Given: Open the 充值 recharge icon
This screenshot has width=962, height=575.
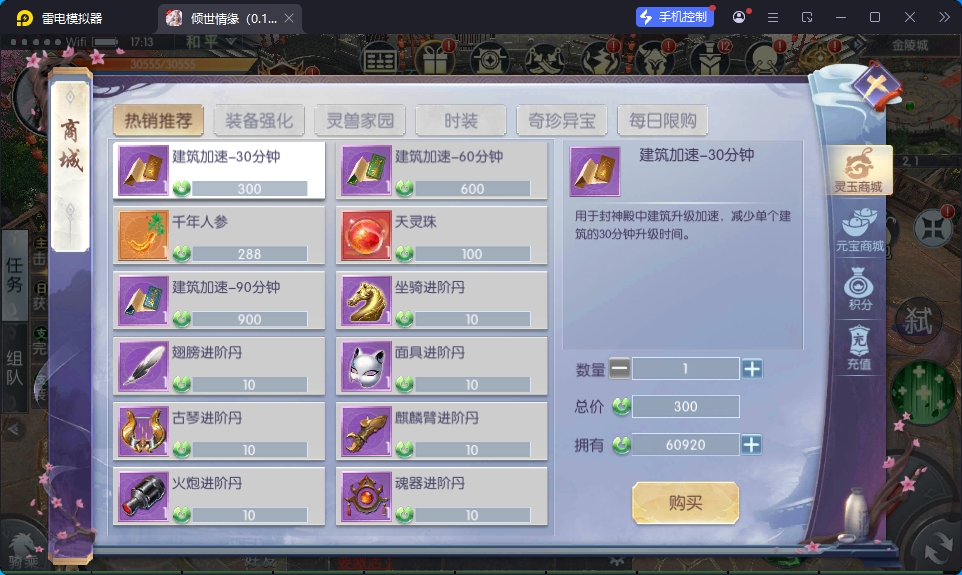Looking at the screenshot, I should coord(859,347).
